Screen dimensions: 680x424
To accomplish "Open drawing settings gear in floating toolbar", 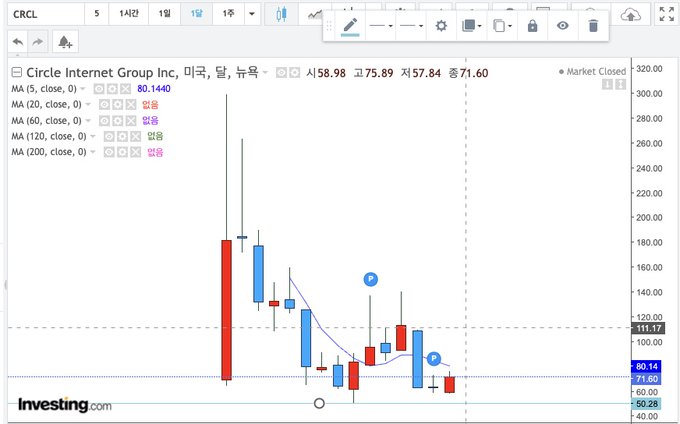I will [441, 26].
